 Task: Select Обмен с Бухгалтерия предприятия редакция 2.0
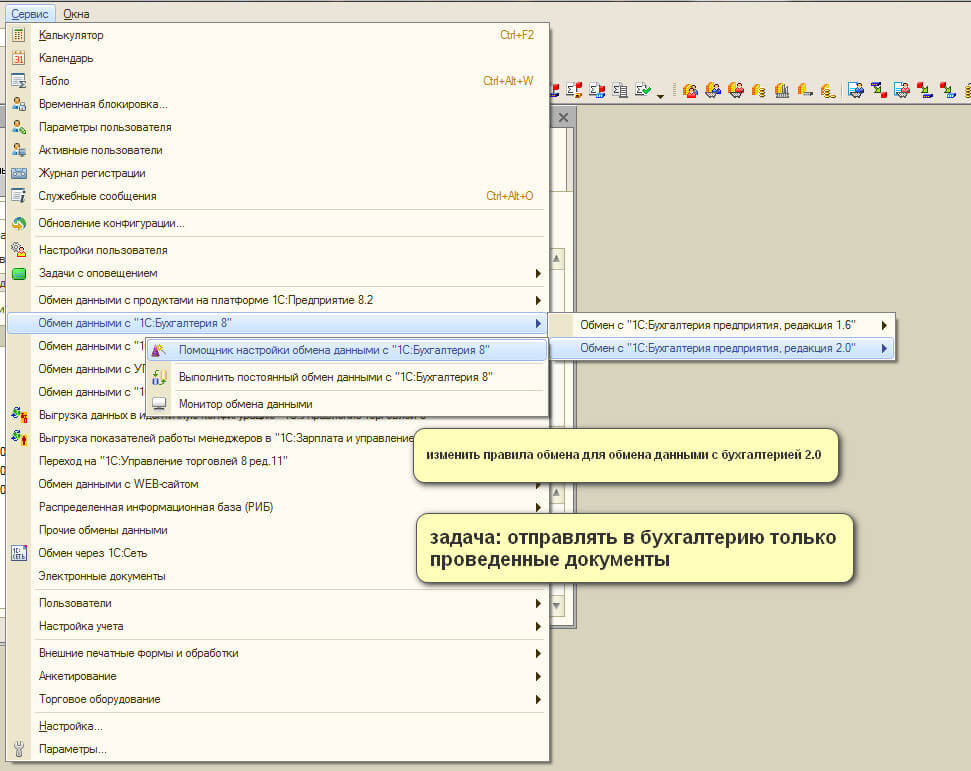719,348
